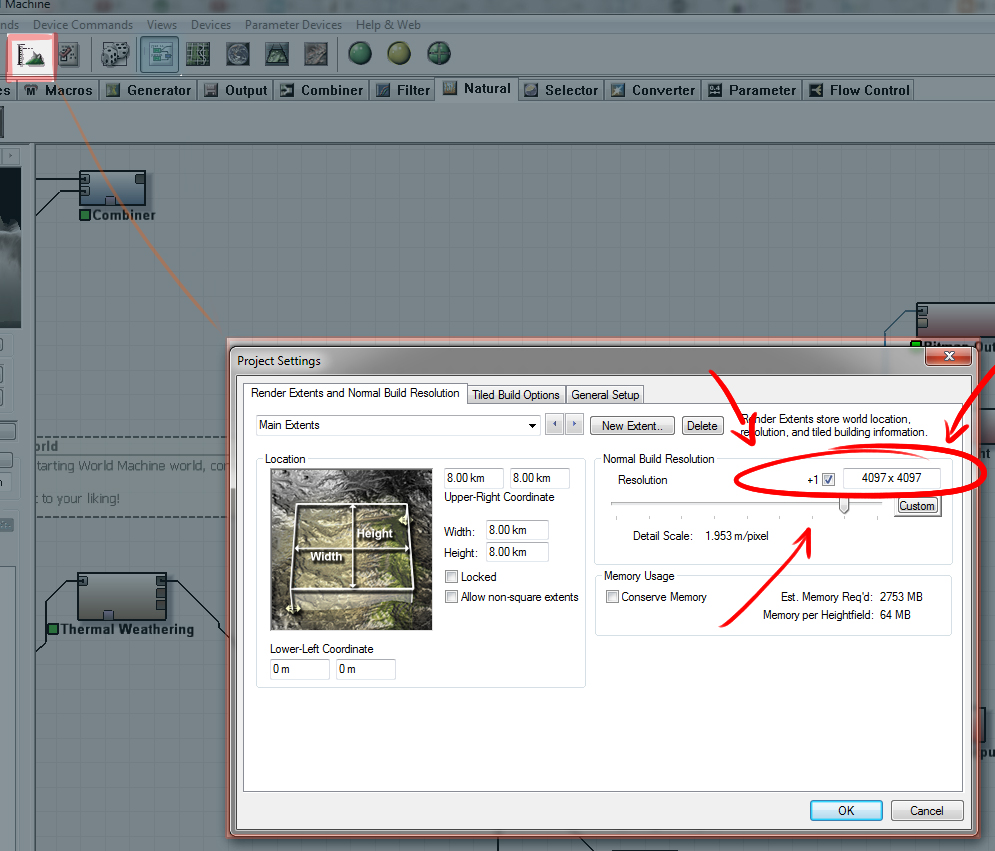The height and width of the screenshot is (851, 995).
Task: Click the Thermal Weathering device node
Action: click(x=122, y=596)
